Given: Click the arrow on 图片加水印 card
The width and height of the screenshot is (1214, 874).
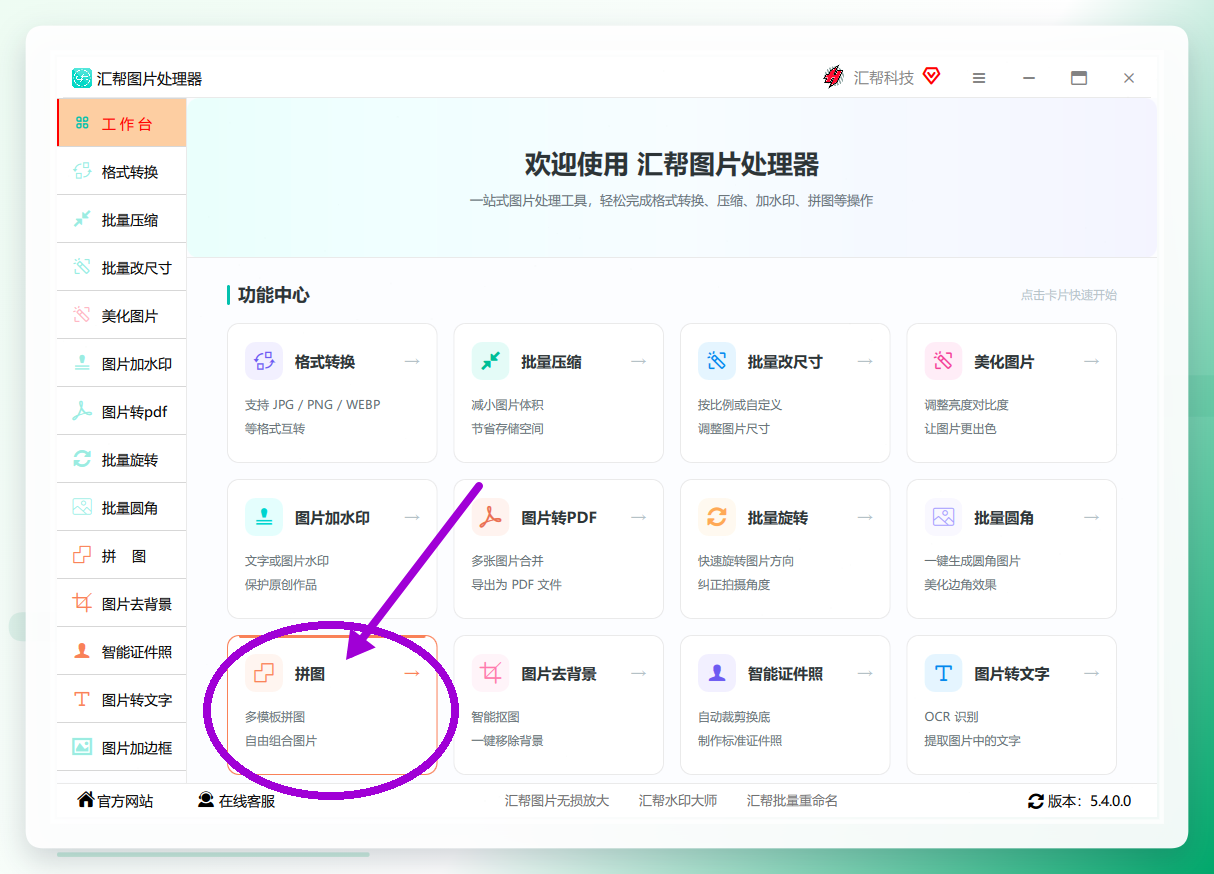Looking at the screenshot, I should 412,517.
